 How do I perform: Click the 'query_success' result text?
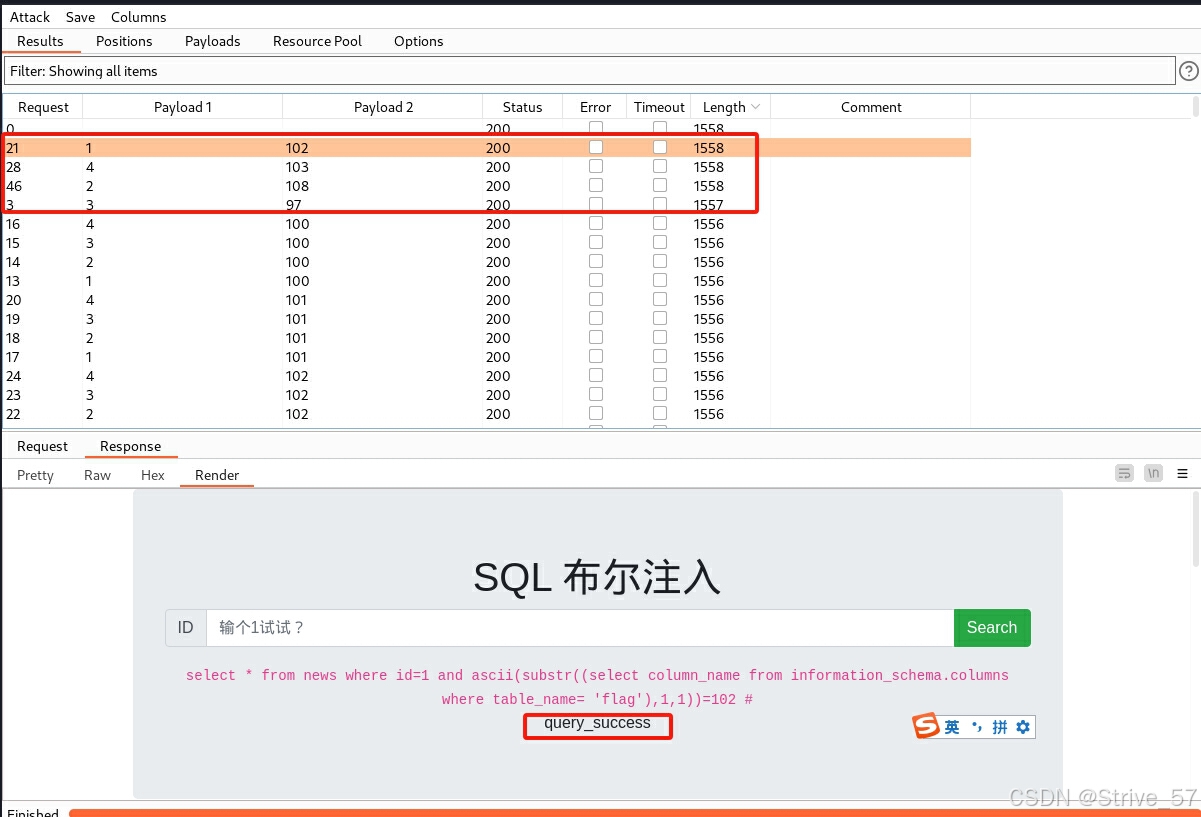[x=597, y=723]
